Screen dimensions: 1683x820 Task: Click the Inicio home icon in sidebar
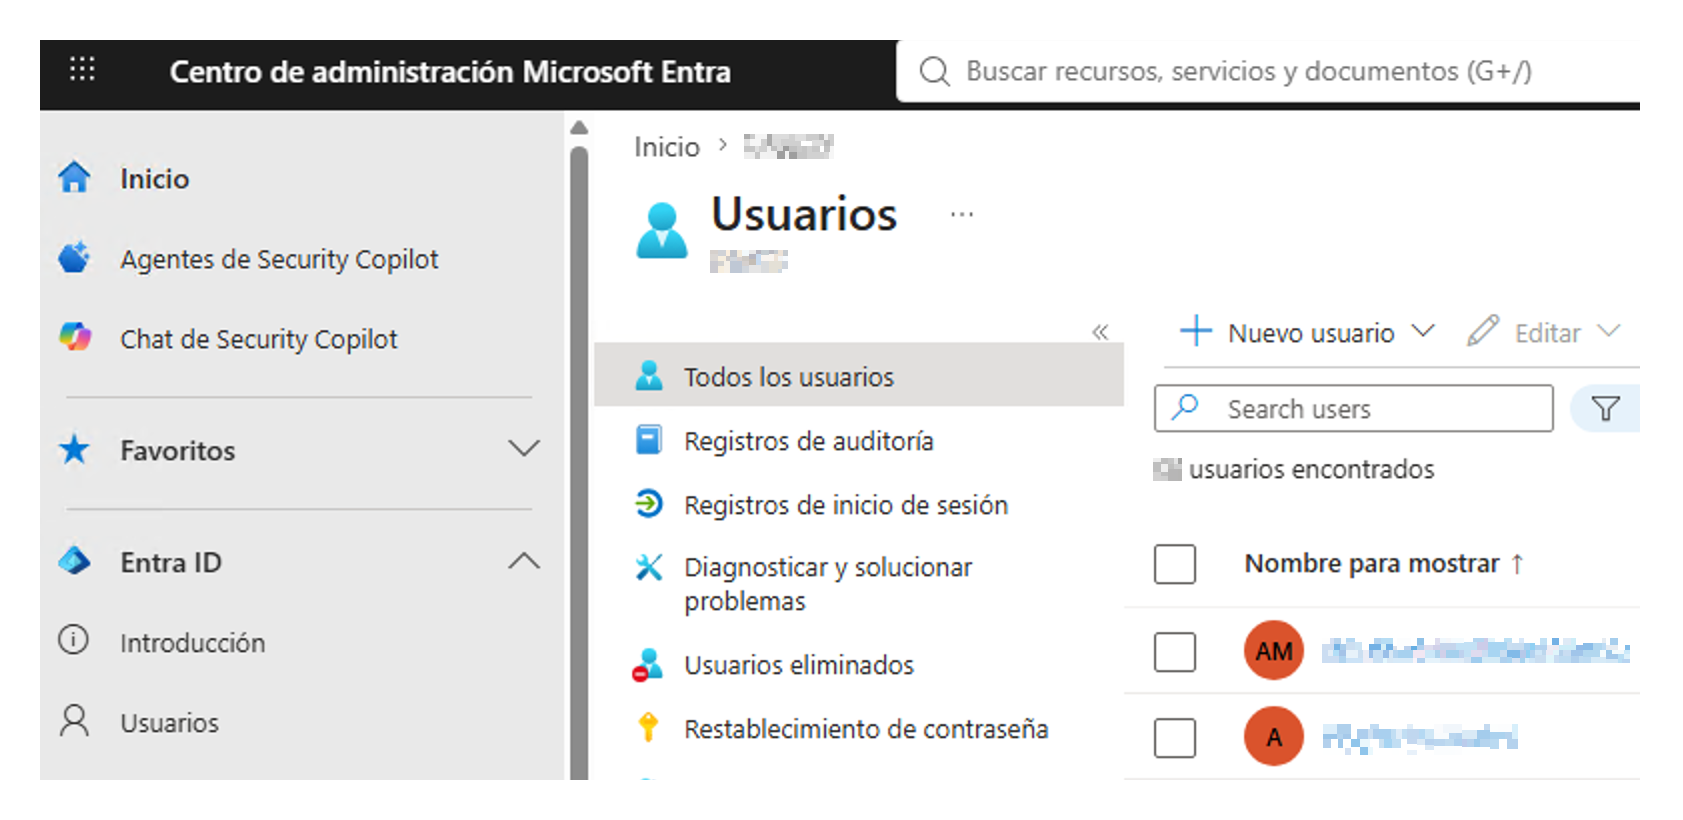click(74, 177)
